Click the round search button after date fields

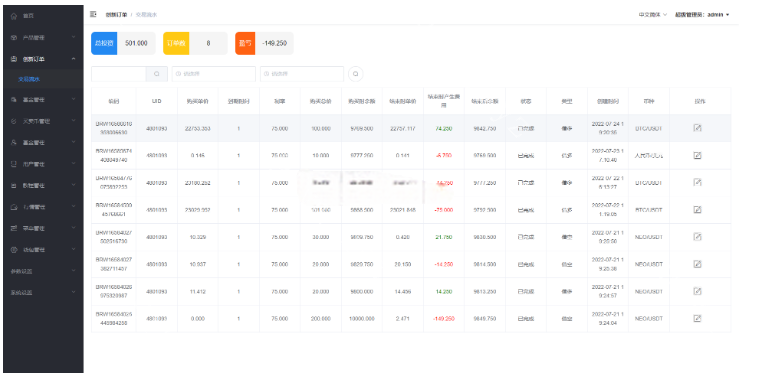click(356, 74)
